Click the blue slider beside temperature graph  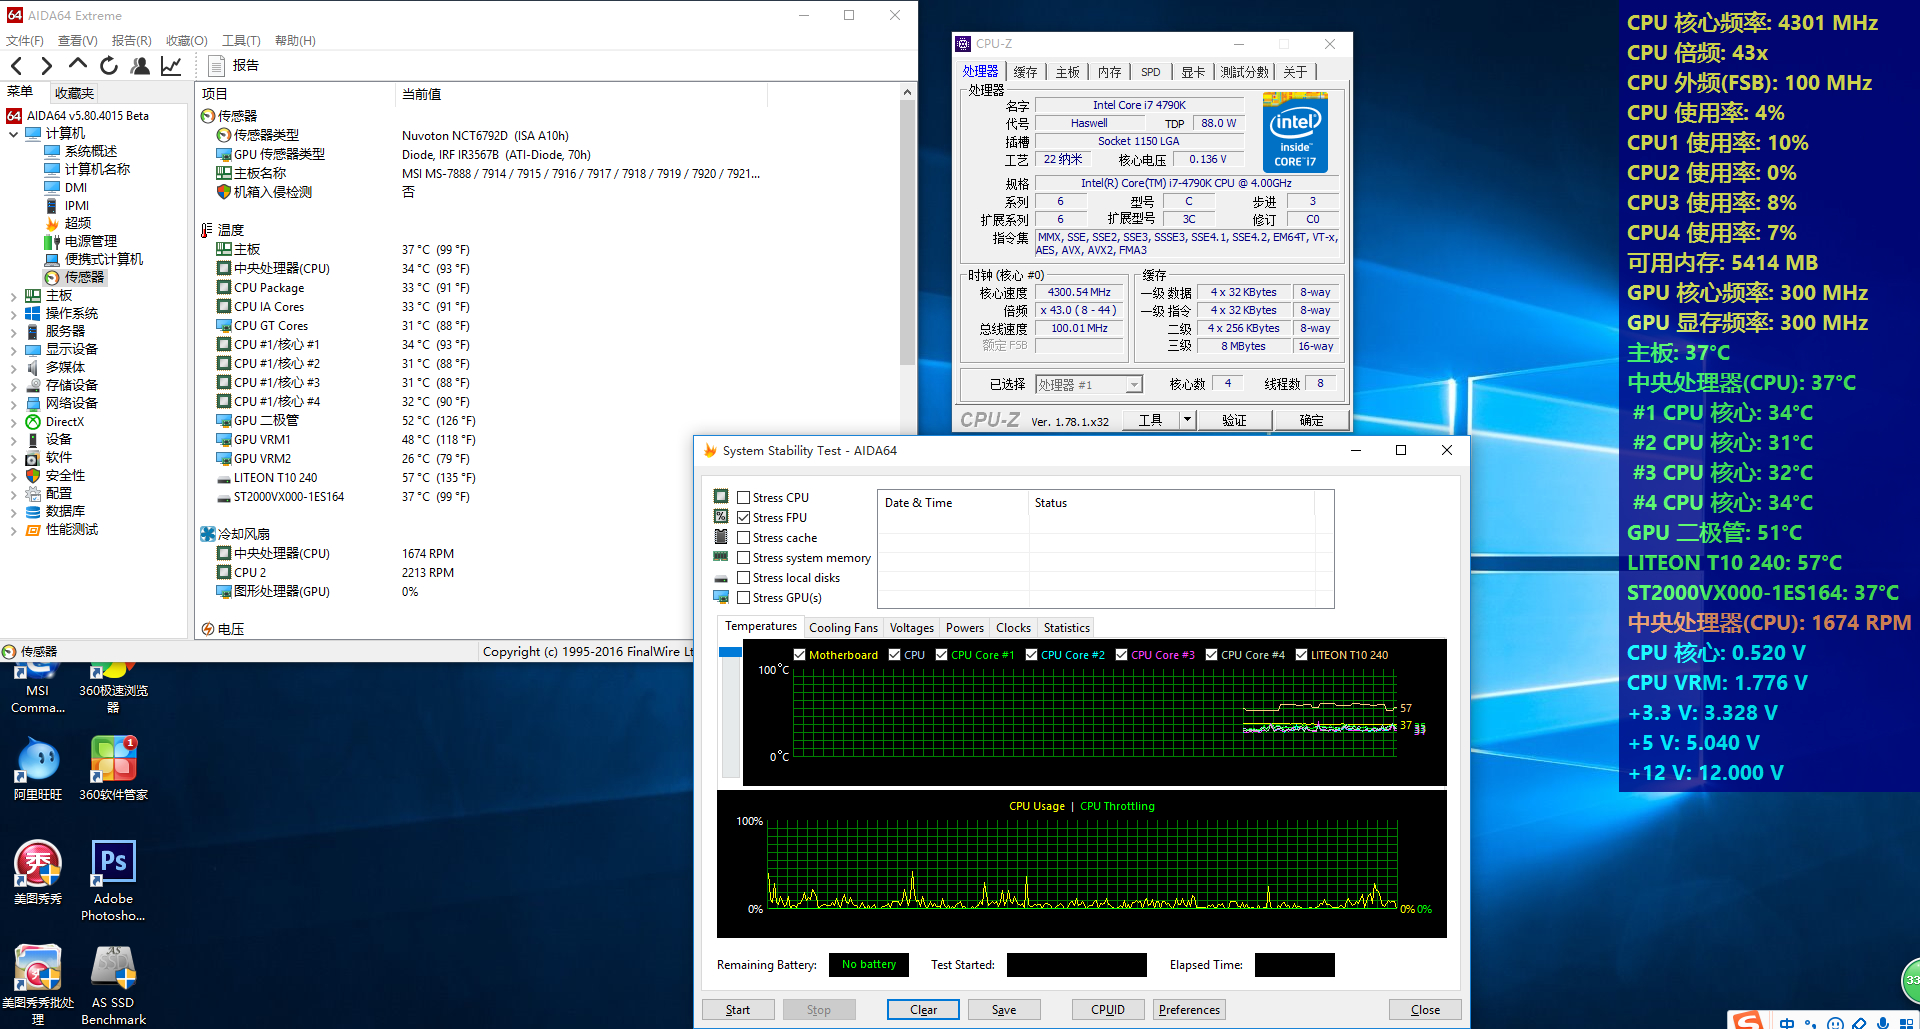point(730,652)
